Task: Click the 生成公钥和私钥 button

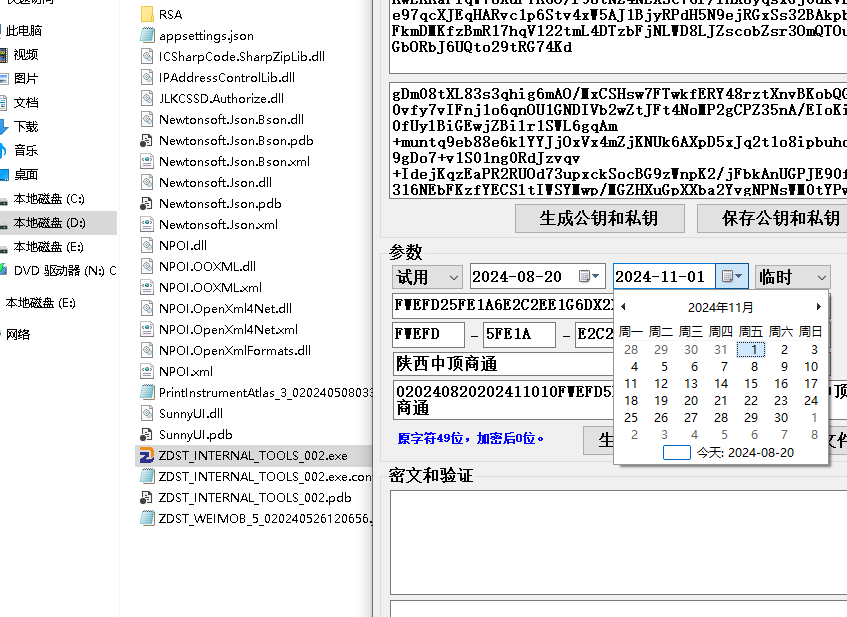Action: [599, 218]
